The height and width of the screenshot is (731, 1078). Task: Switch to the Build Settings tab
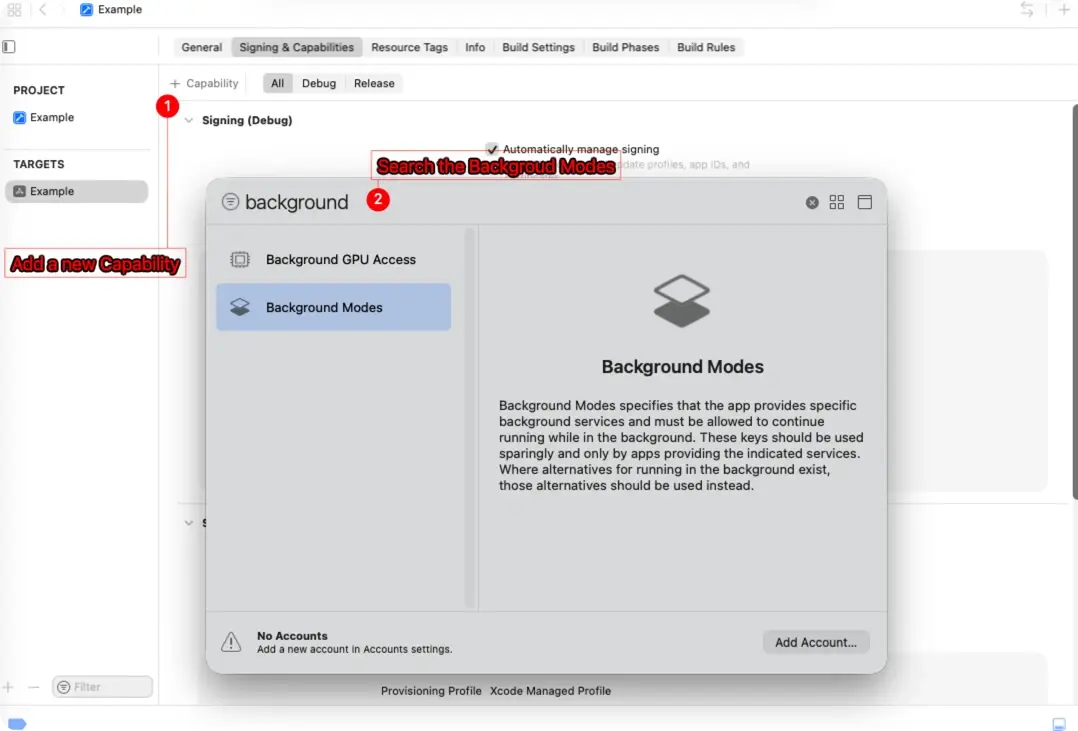click(538, 47)
